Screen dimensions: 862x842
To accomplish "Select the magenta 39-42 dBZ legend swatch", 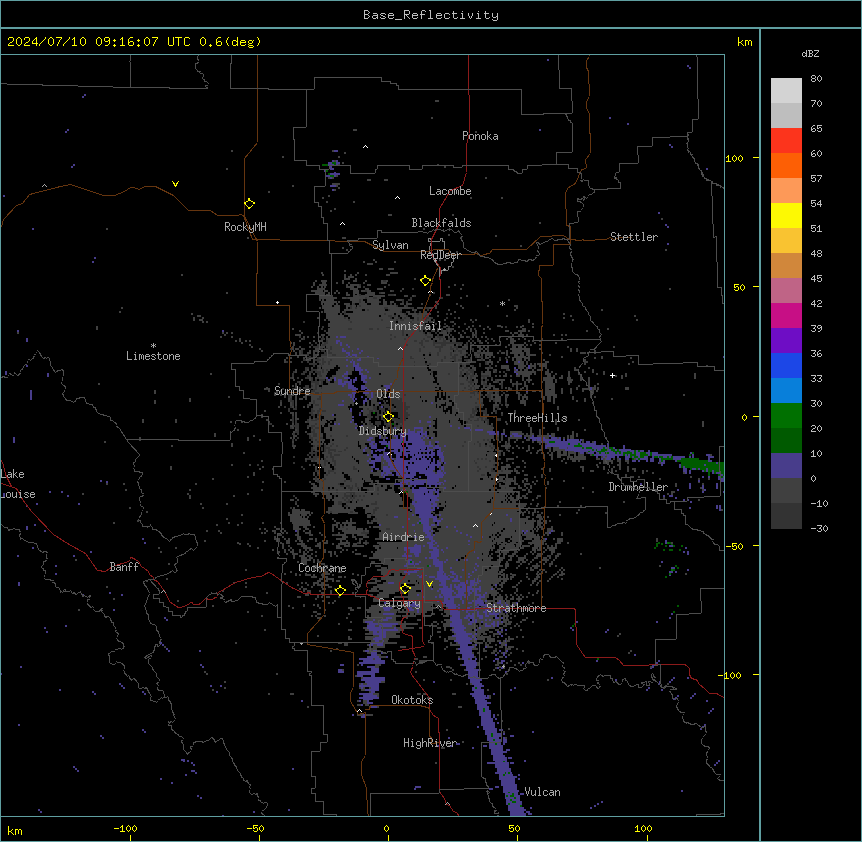I will click(x=786, y=315).
